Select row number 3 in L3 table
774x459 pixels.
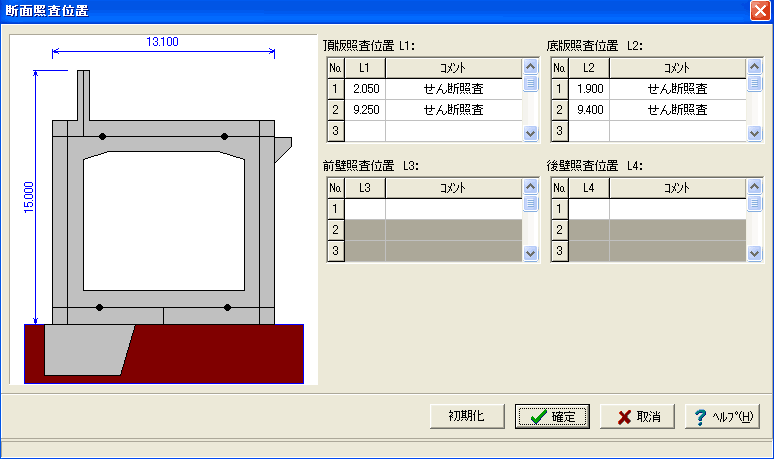tap(336, 251)
